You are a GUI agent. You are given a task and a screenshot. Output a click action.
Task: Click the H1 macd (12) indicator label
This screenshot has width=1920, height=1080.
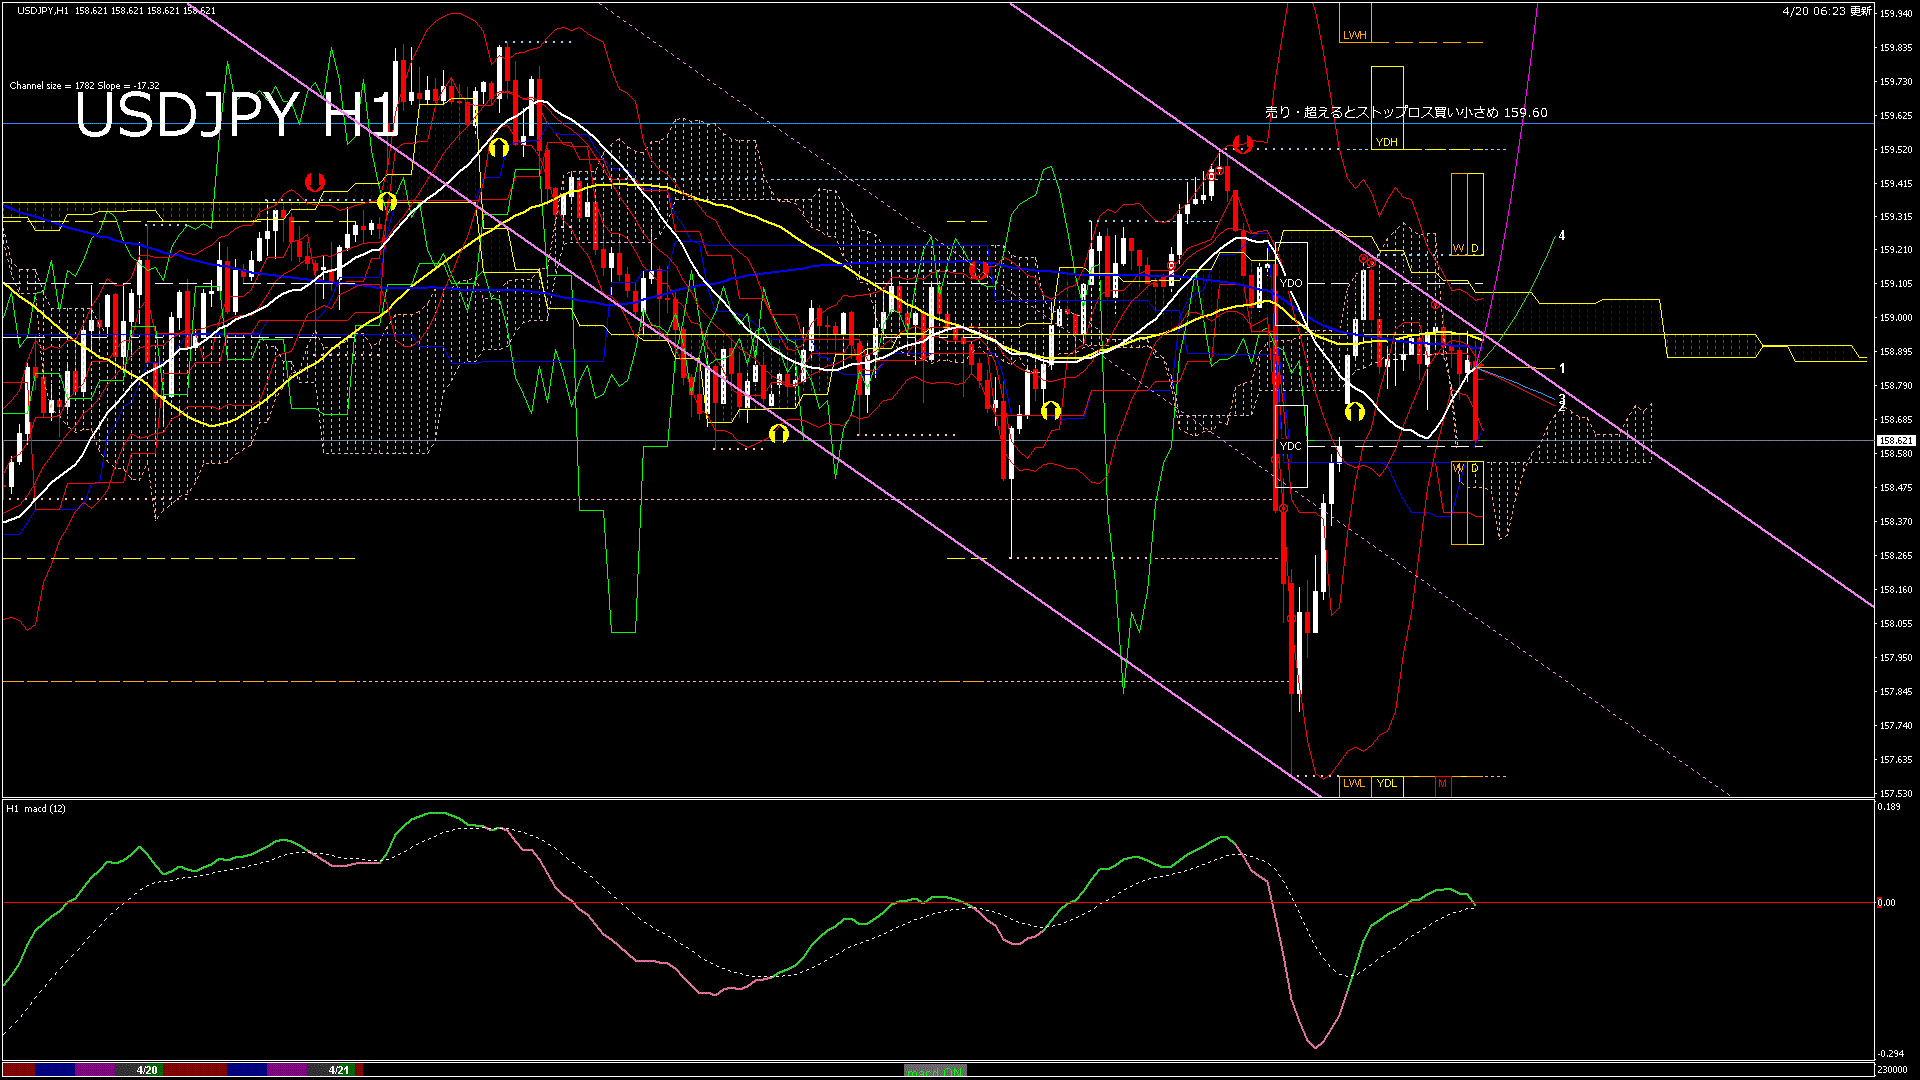click(36, 808)
